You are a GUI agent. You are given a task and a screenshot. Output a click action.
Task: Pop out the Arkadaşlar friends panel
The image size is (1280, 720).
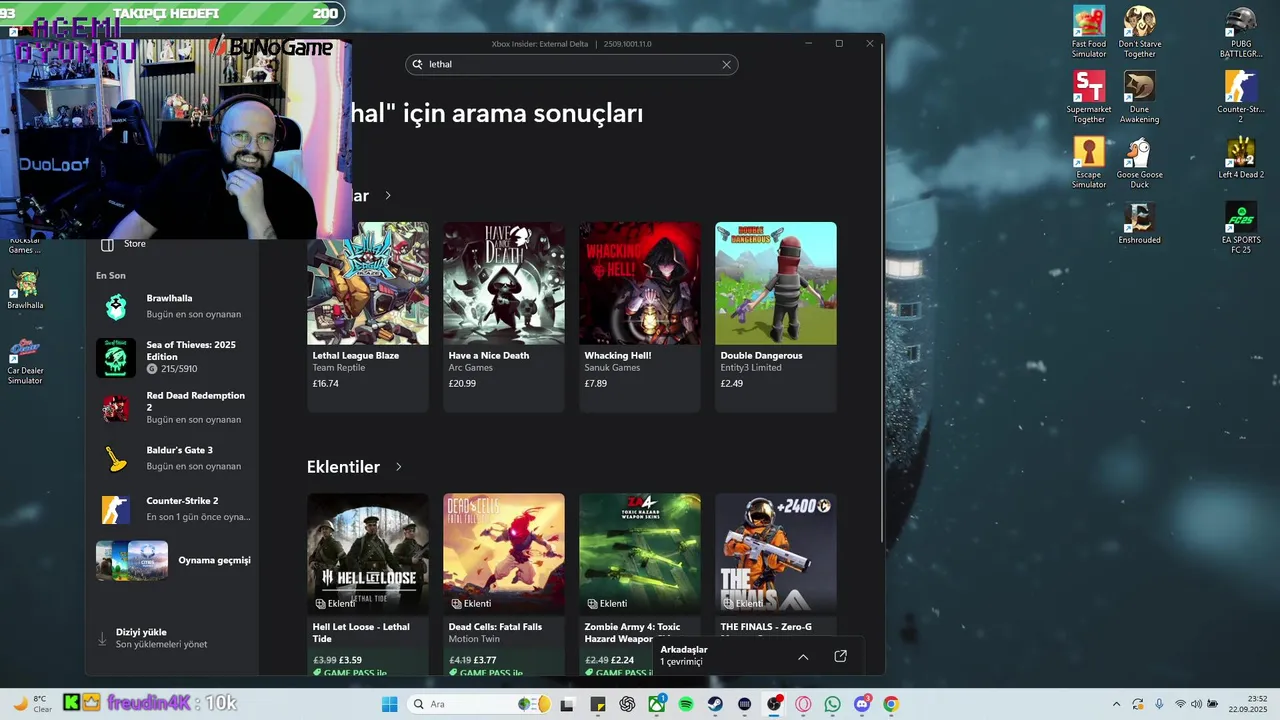(x=840, y=656)
